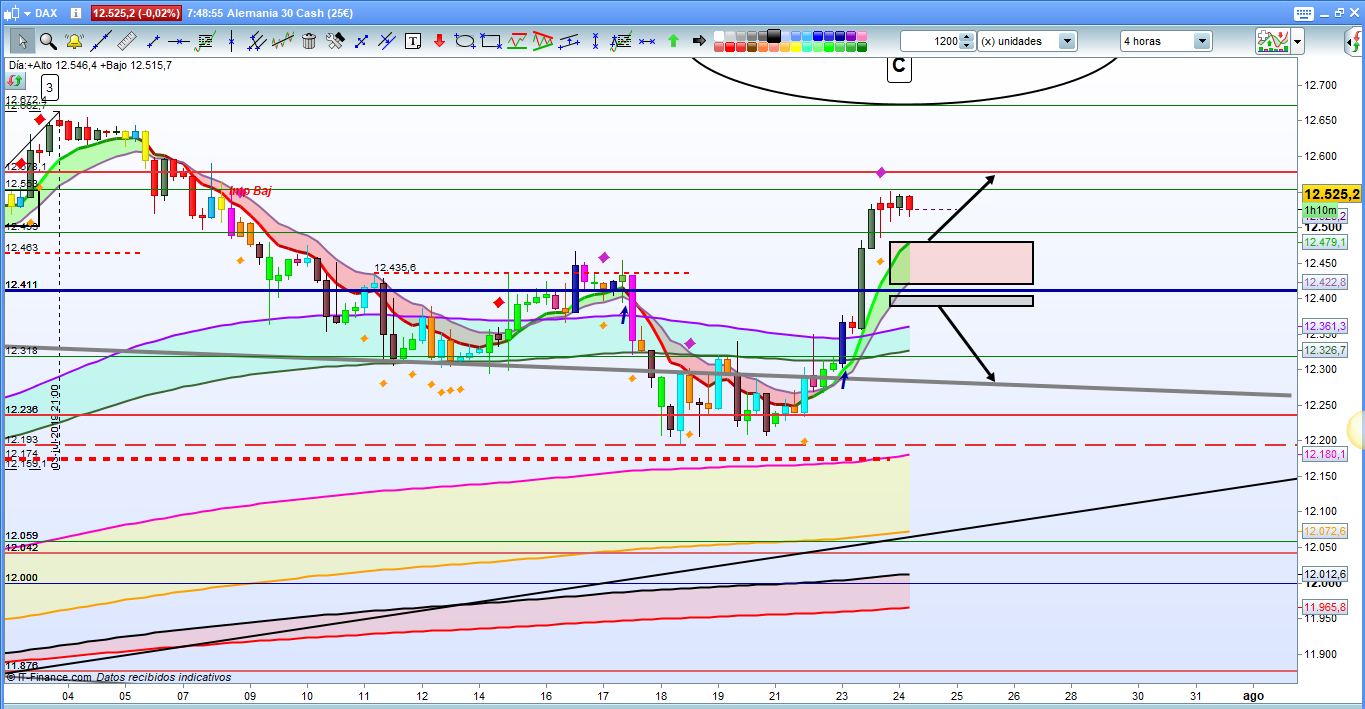Click the 1200 units input field
Image resolution: width=1365 pixels, height=709 pixels.
tap(929, 41)
